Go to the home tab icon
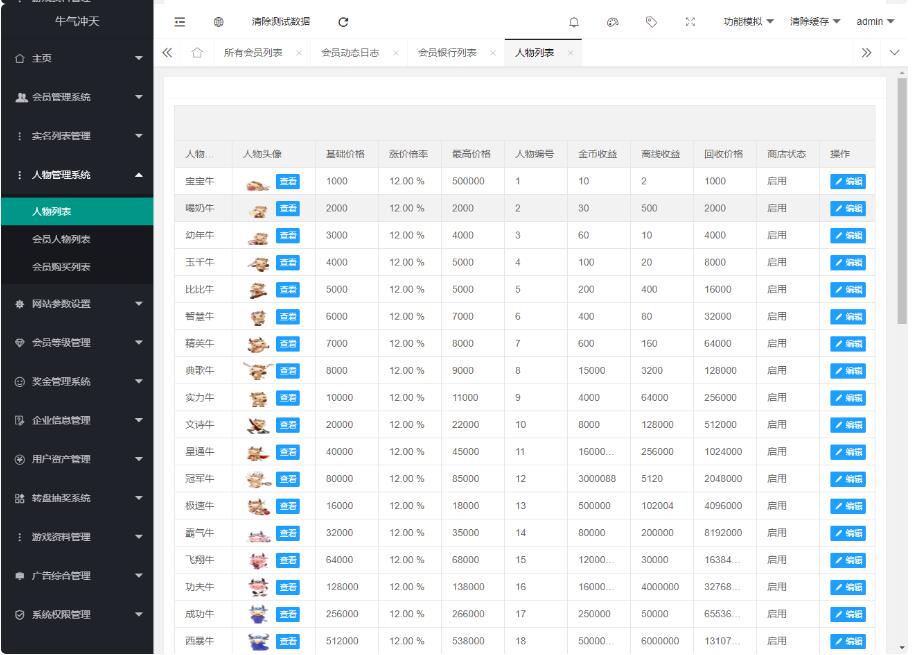Viewport: 912px width, 655px height. tap(198, 52)
